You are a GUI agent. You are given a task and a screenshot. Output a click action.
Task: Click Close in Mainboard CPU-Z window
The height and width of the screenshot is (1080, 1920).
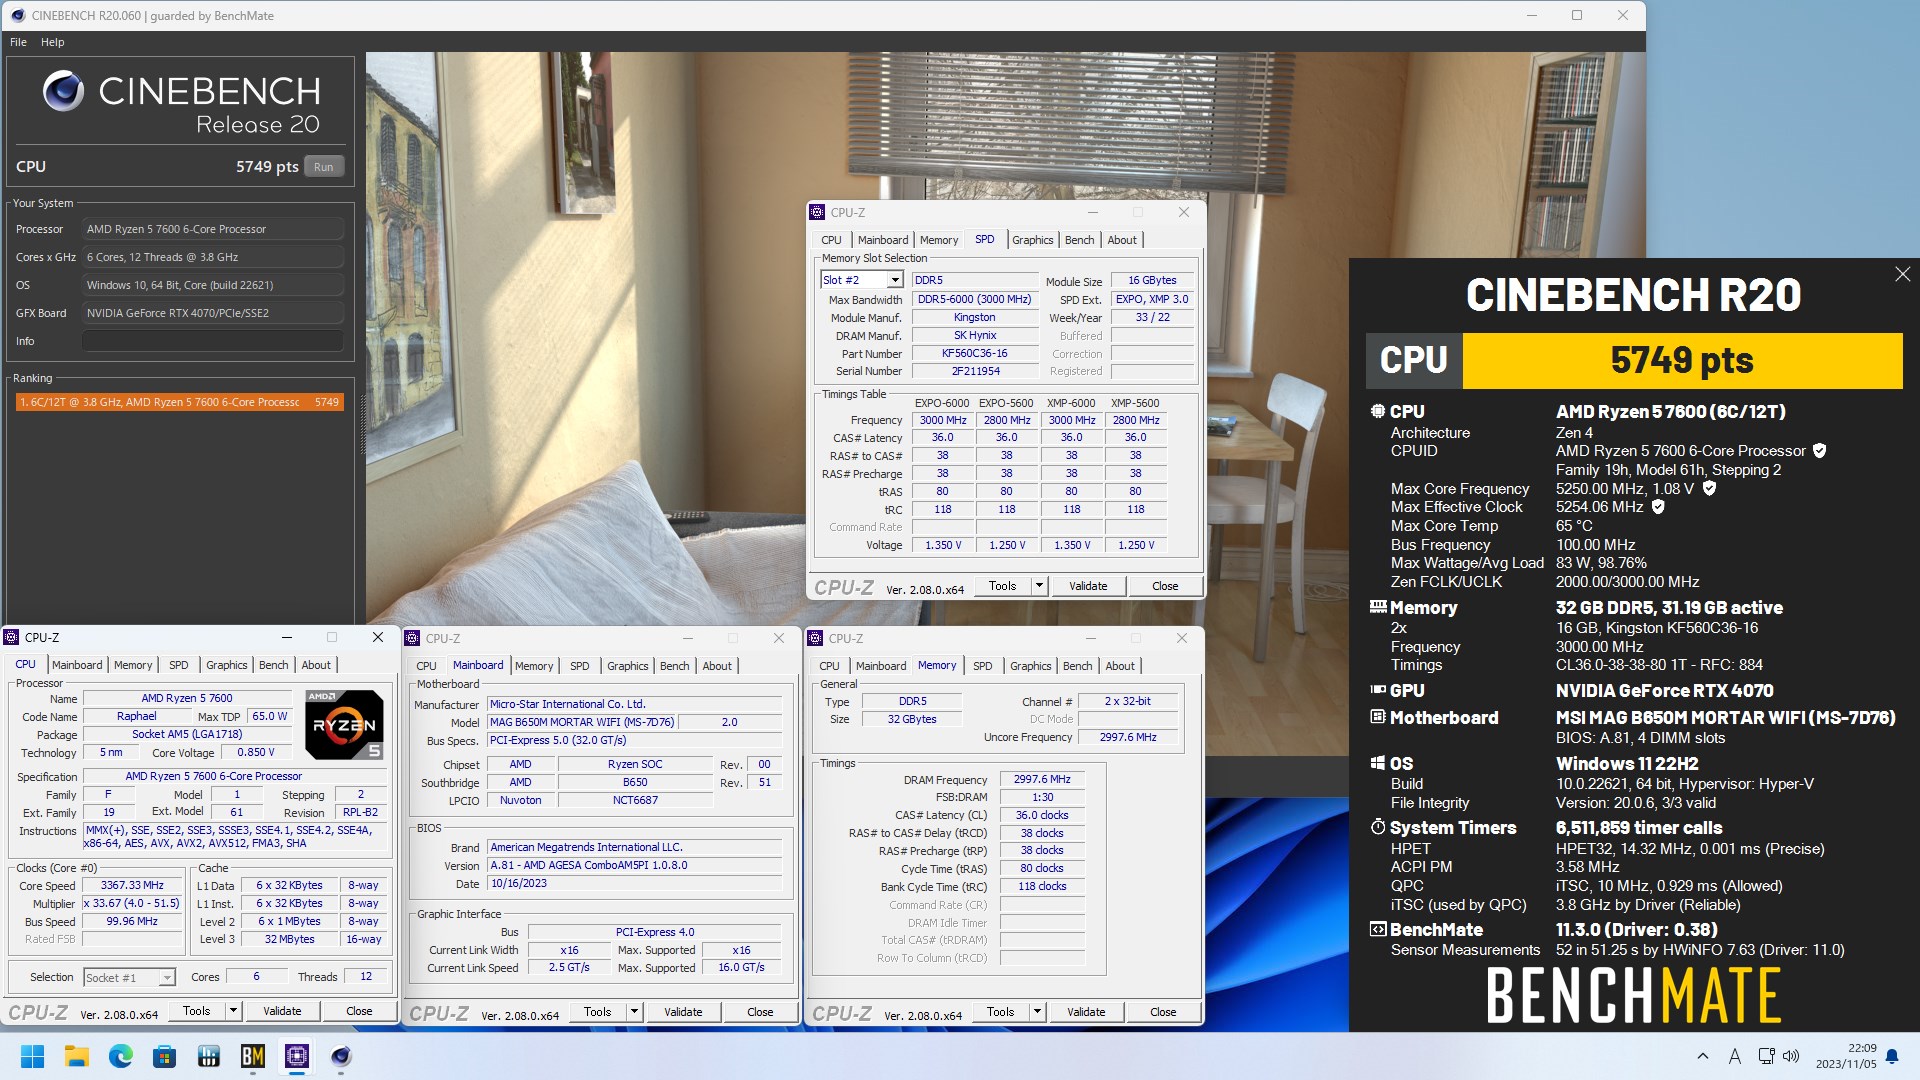[x=760, y=1012]
